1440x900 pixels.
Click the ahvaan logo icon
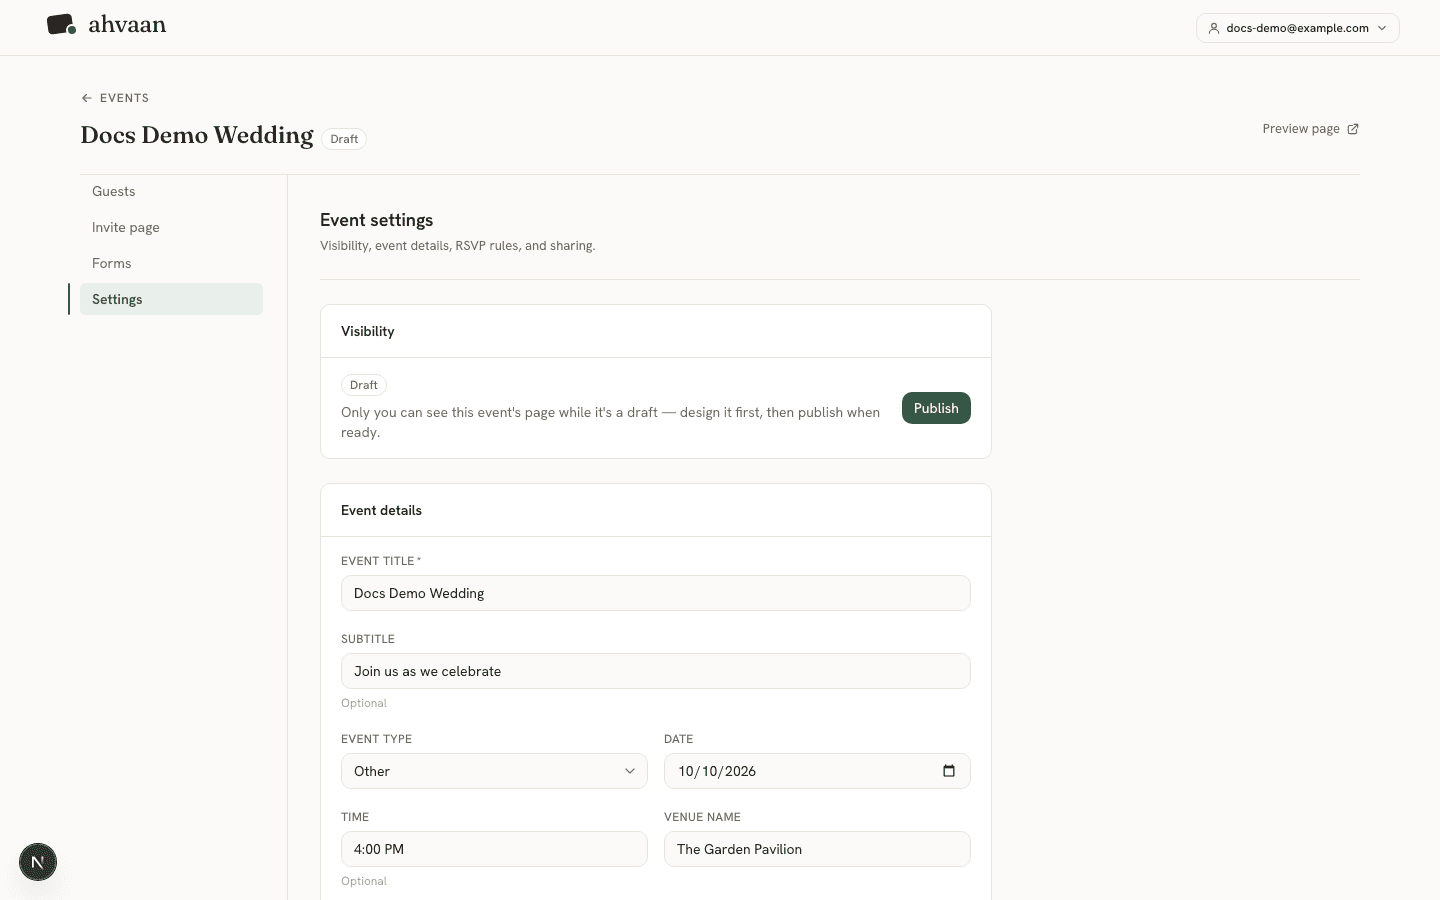[x=61, y=25]
